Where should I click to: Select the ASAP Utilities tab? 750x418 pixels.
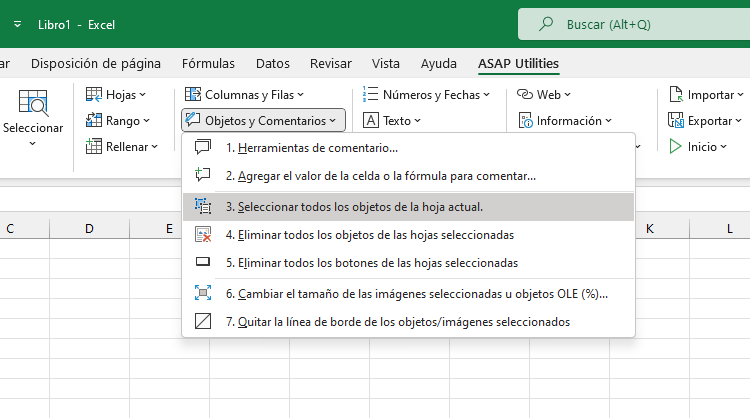click(518, 63)
